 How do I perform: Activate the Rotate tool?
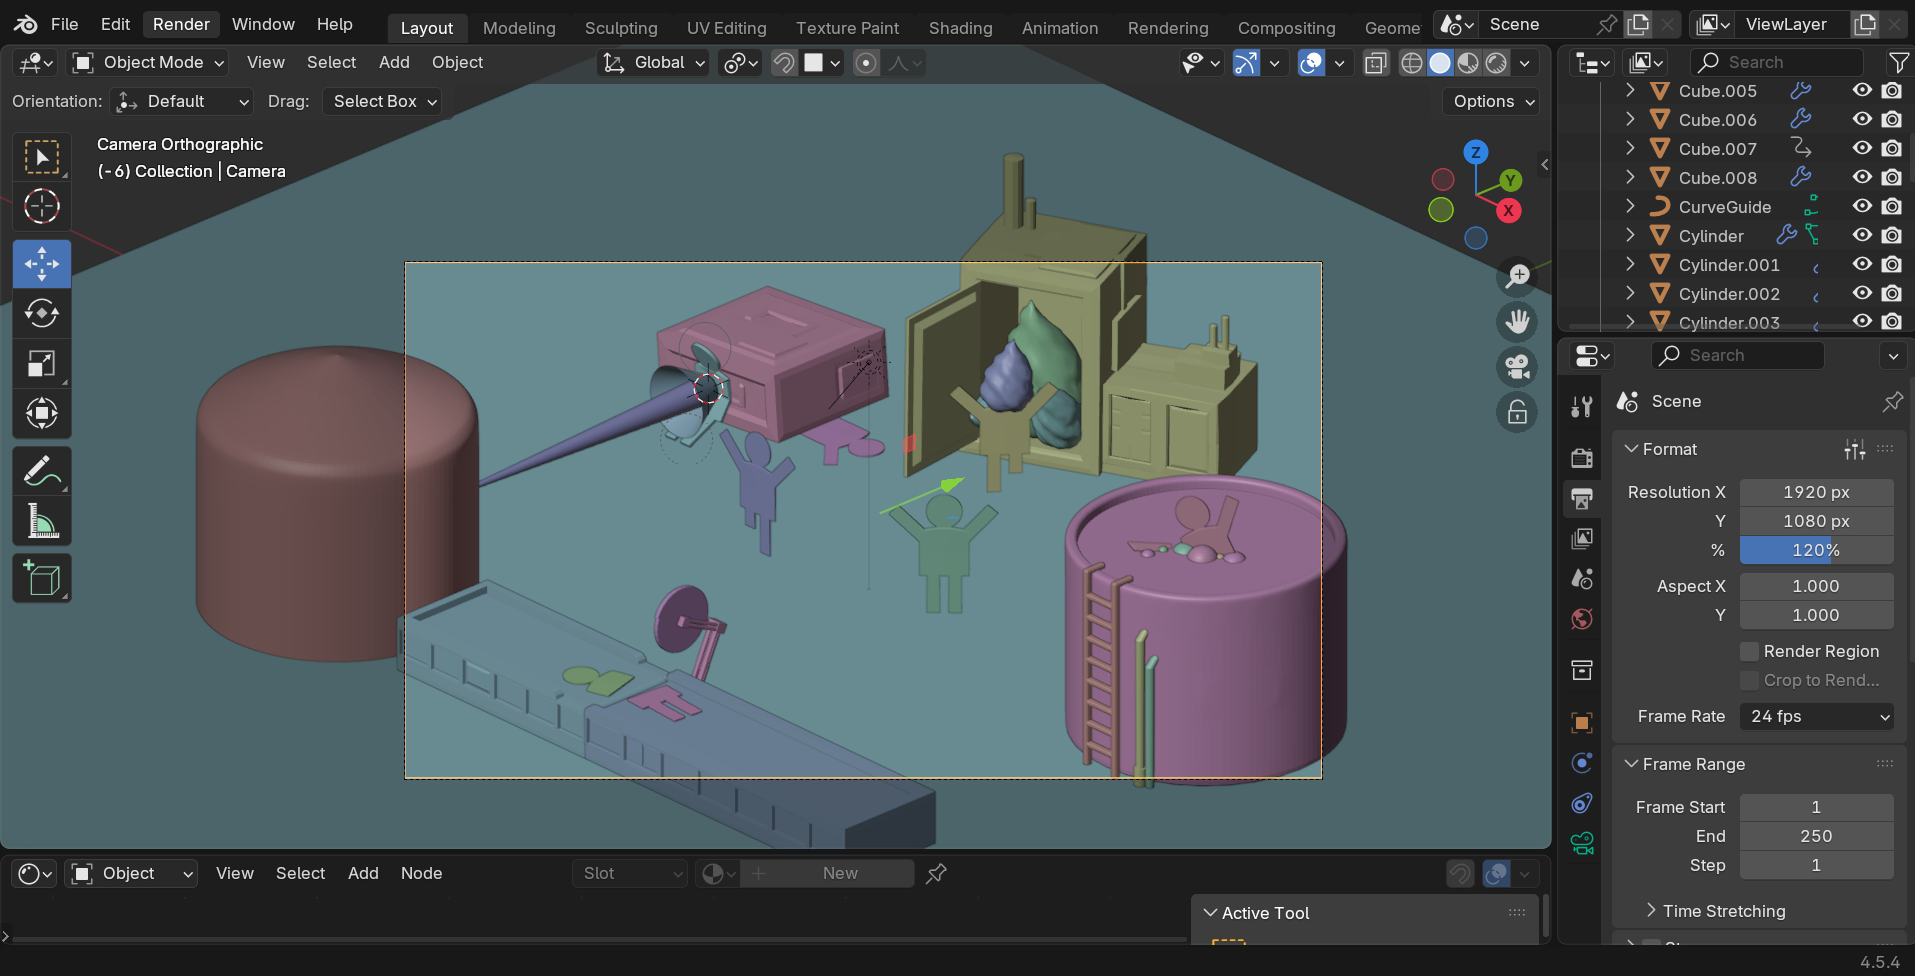tap(41, 314)
